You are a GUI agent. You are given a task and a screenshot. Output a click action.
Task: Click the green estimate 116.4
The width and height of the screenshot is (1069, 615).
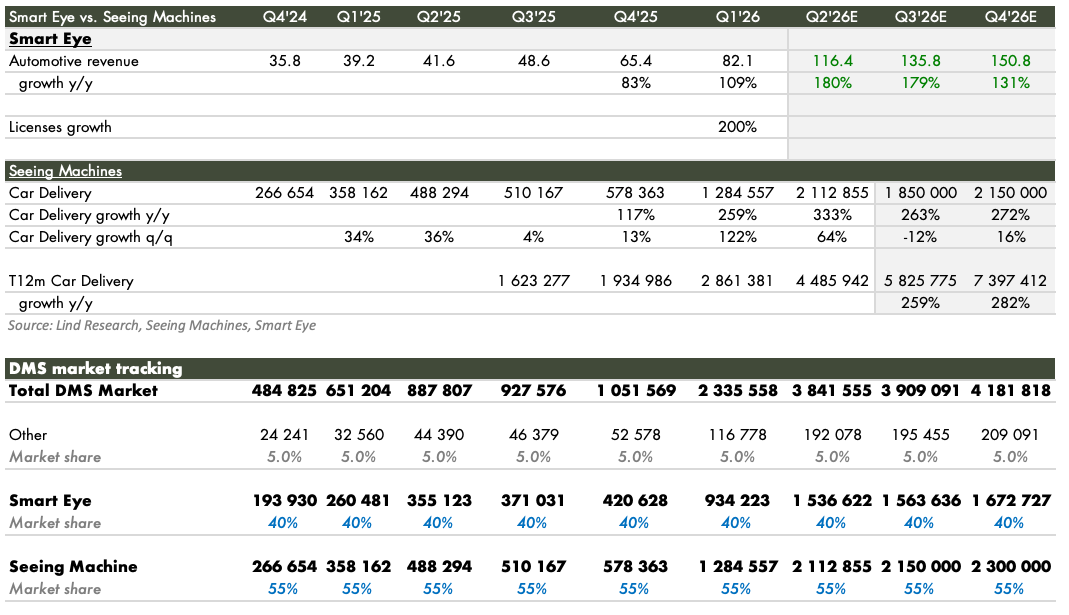pyautogui.click(x=832, y=61)
